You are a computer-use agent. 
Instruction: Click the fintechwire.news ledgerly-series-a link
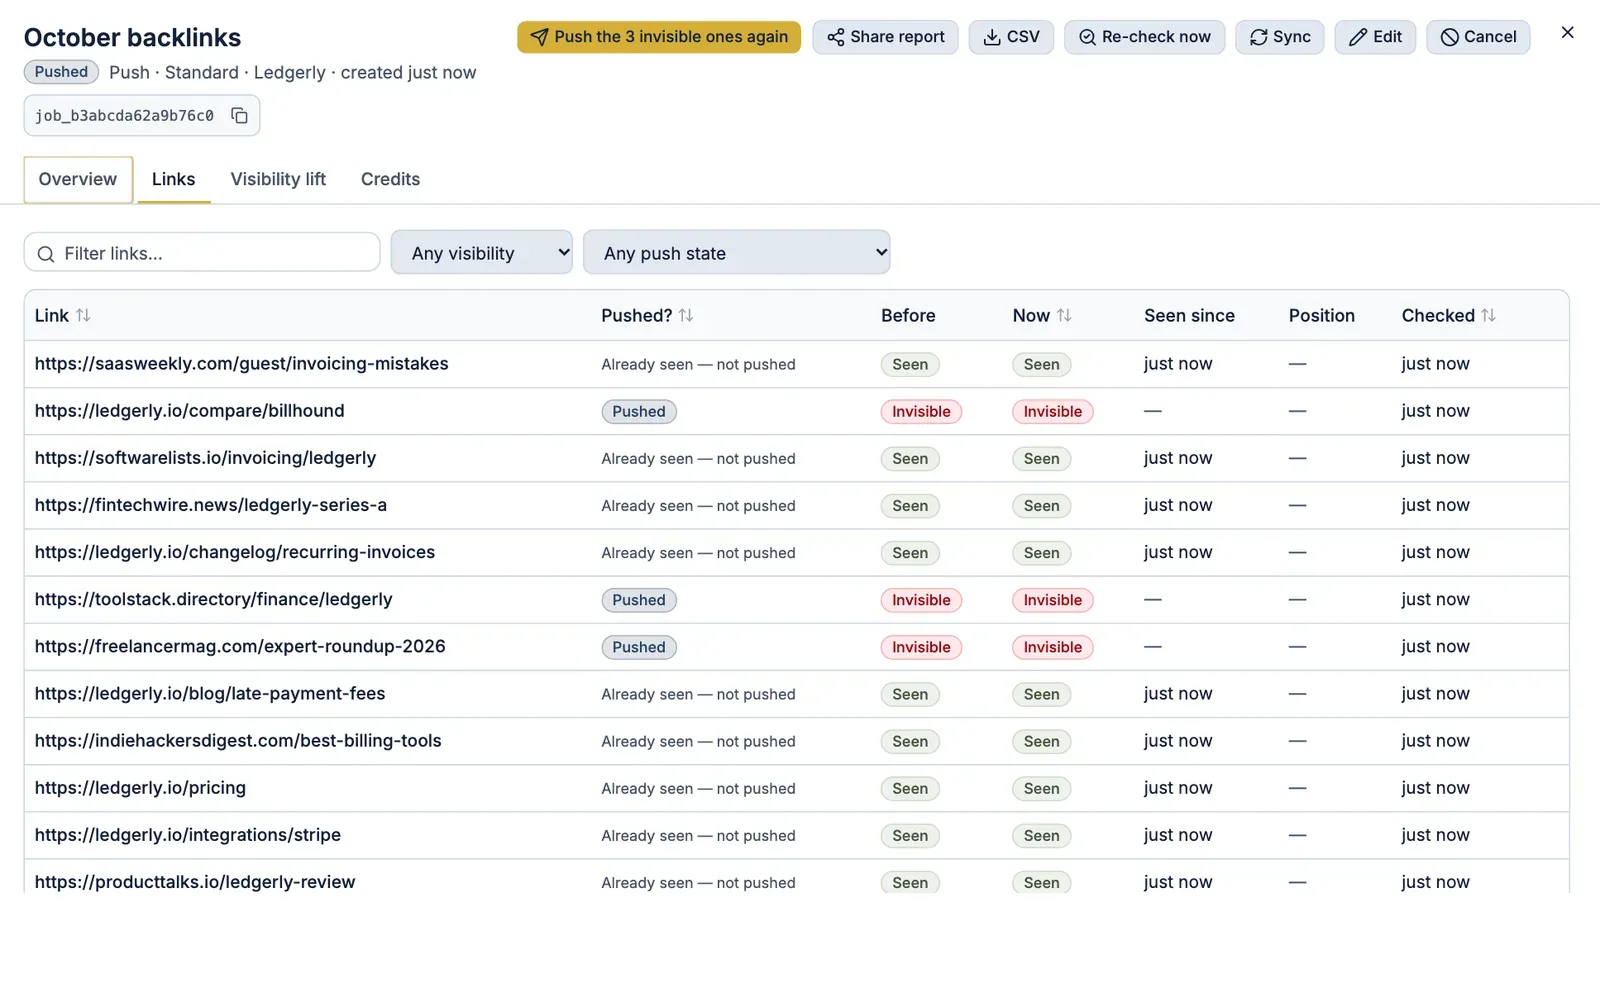click(x=210, y=505)
